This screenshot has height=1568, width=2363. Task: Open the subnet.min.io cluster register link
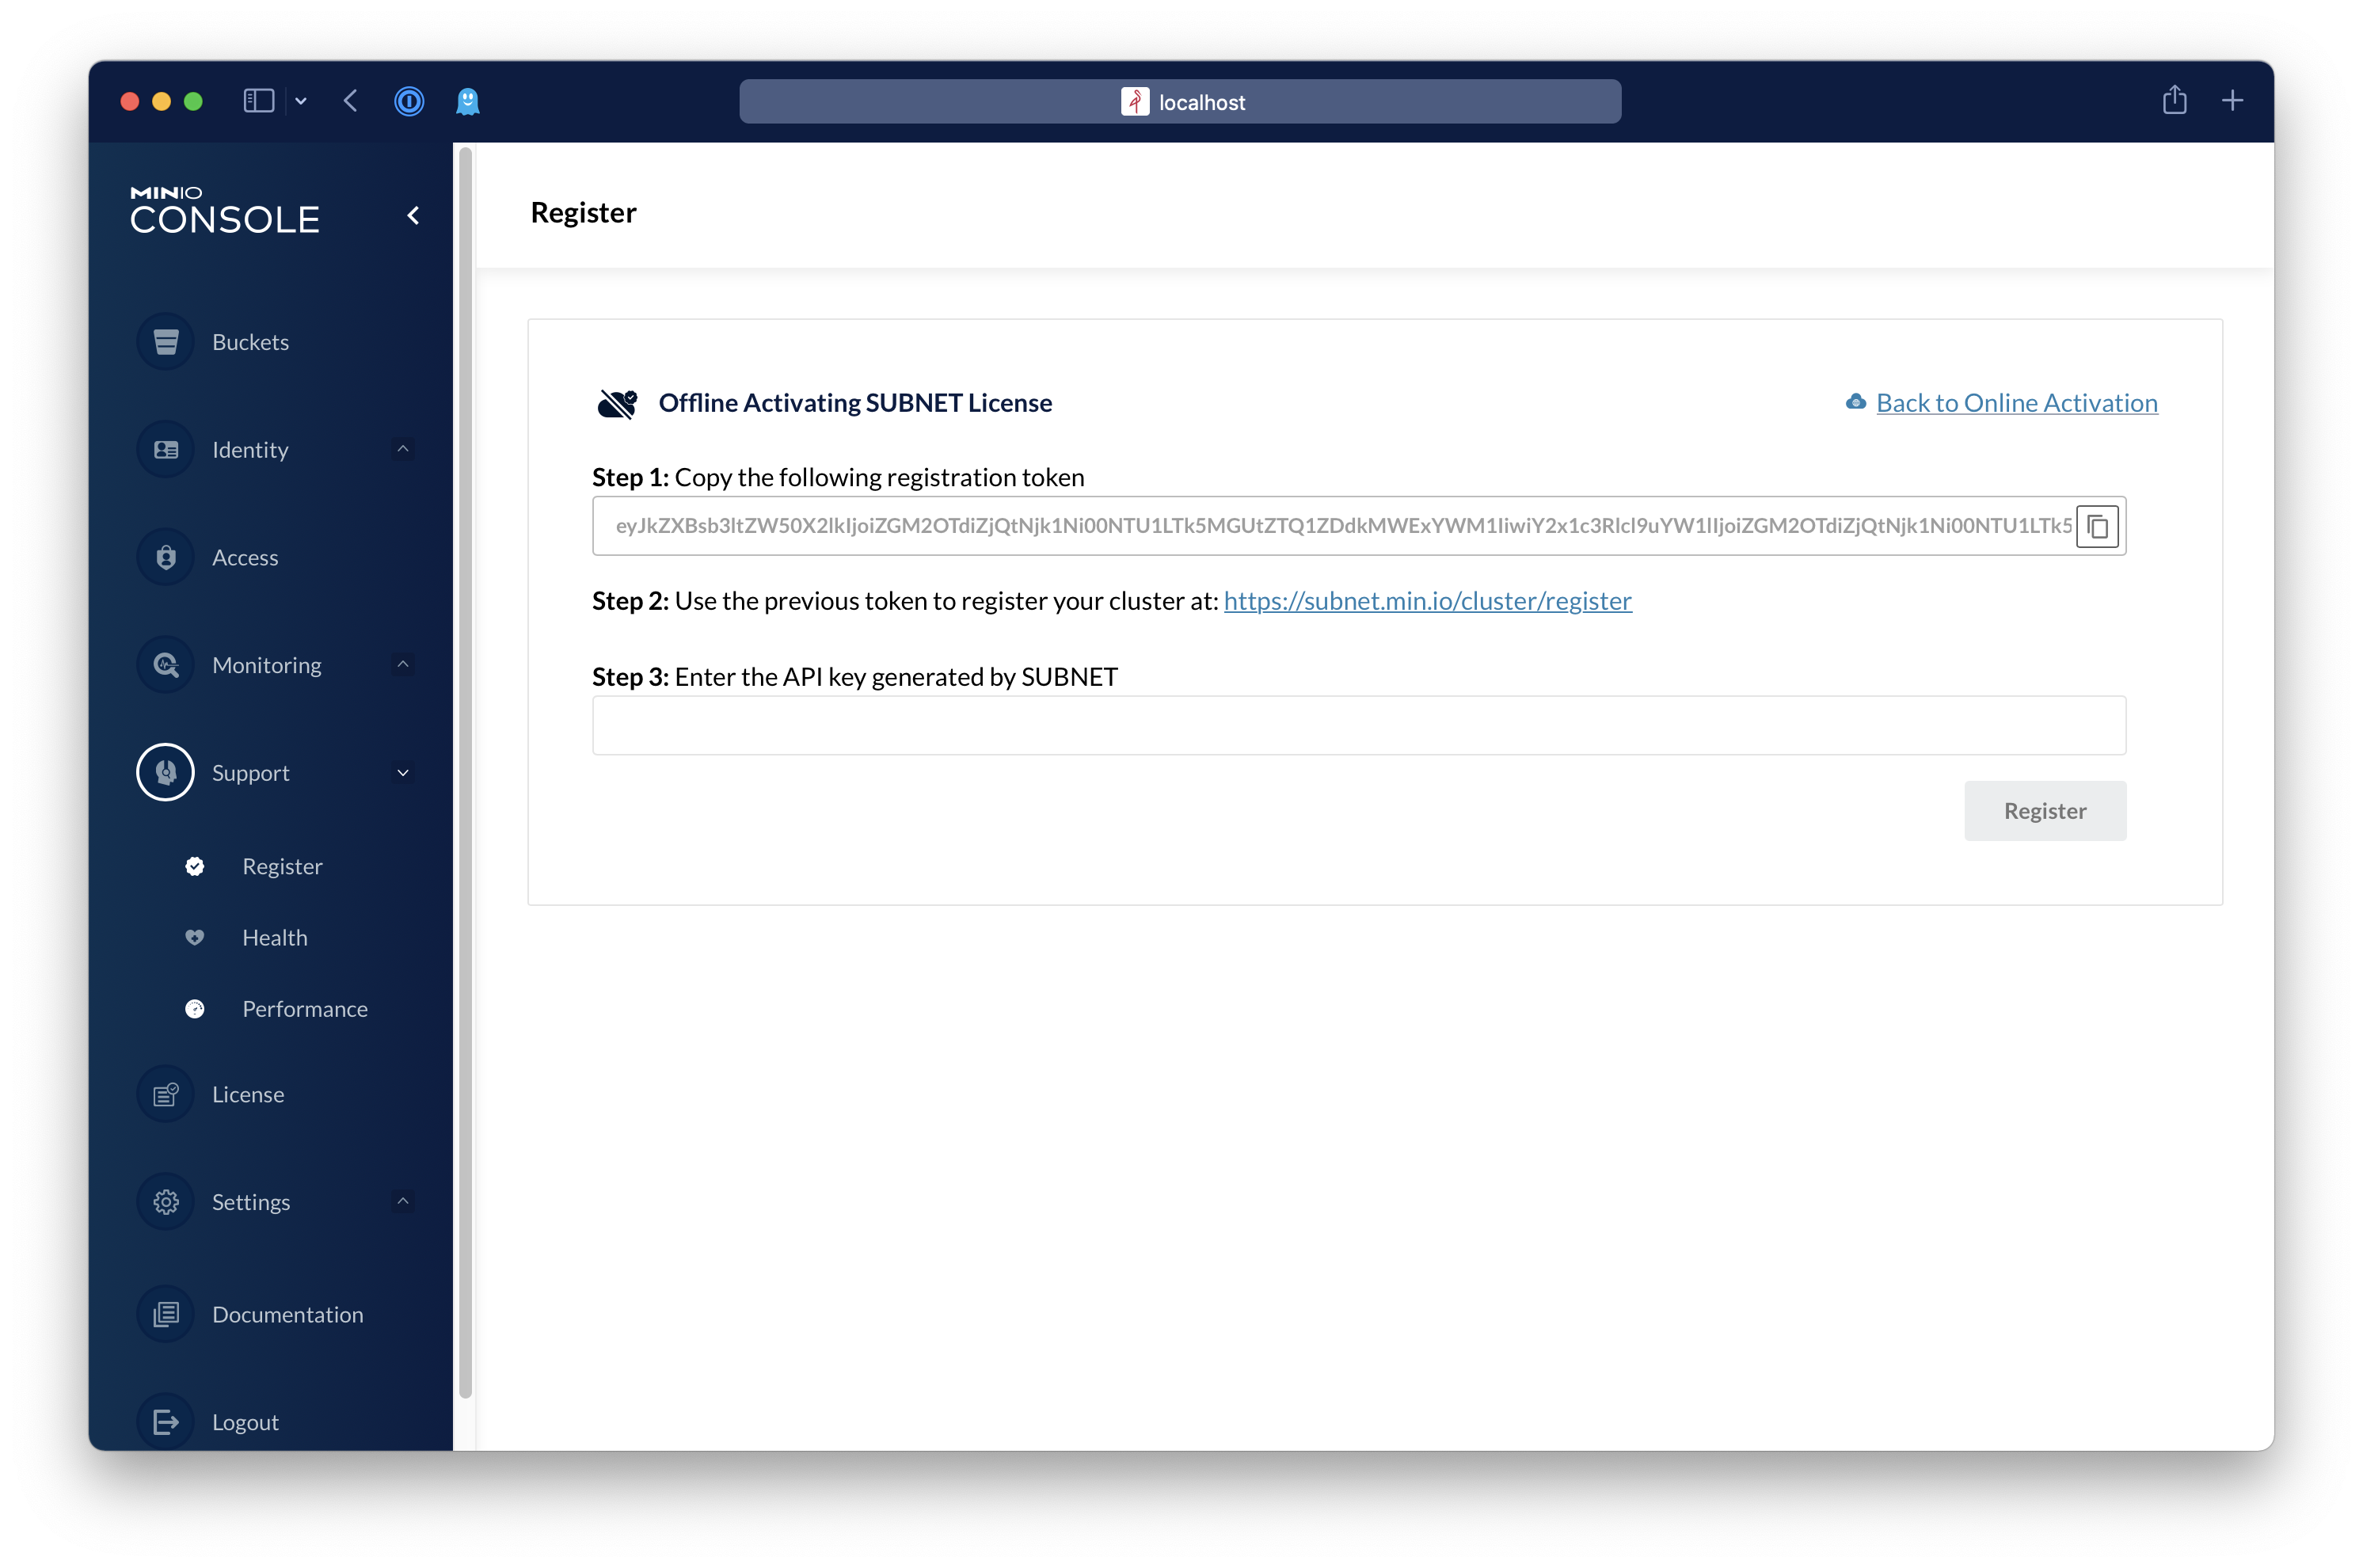tap(1428, 600)
